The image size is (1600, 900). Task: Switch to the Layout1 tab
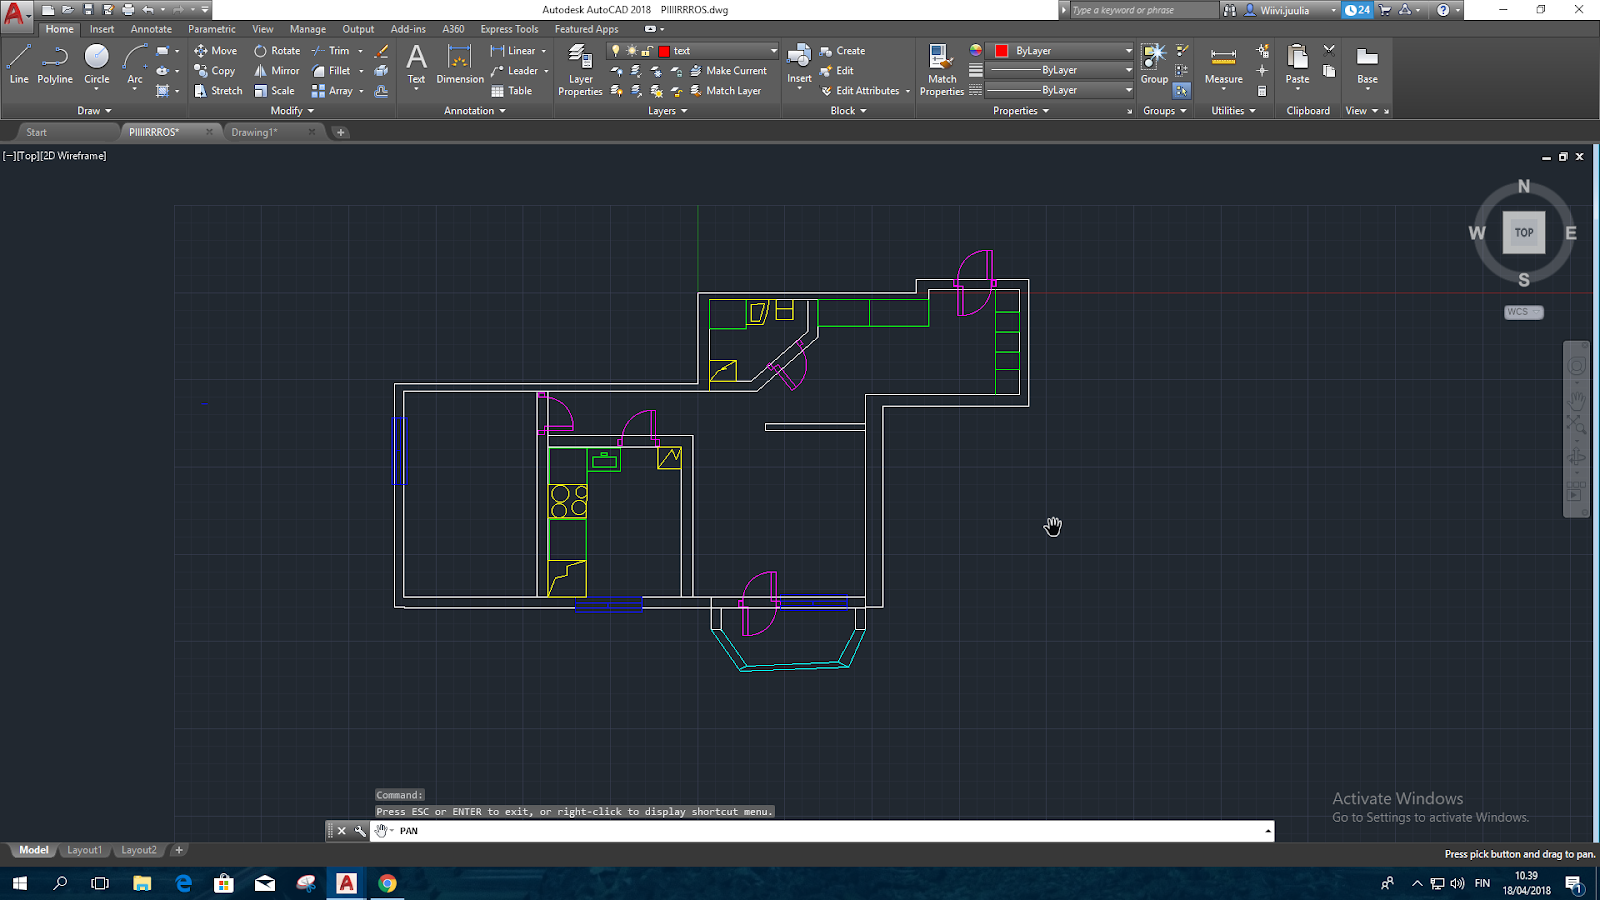(84, 850)
